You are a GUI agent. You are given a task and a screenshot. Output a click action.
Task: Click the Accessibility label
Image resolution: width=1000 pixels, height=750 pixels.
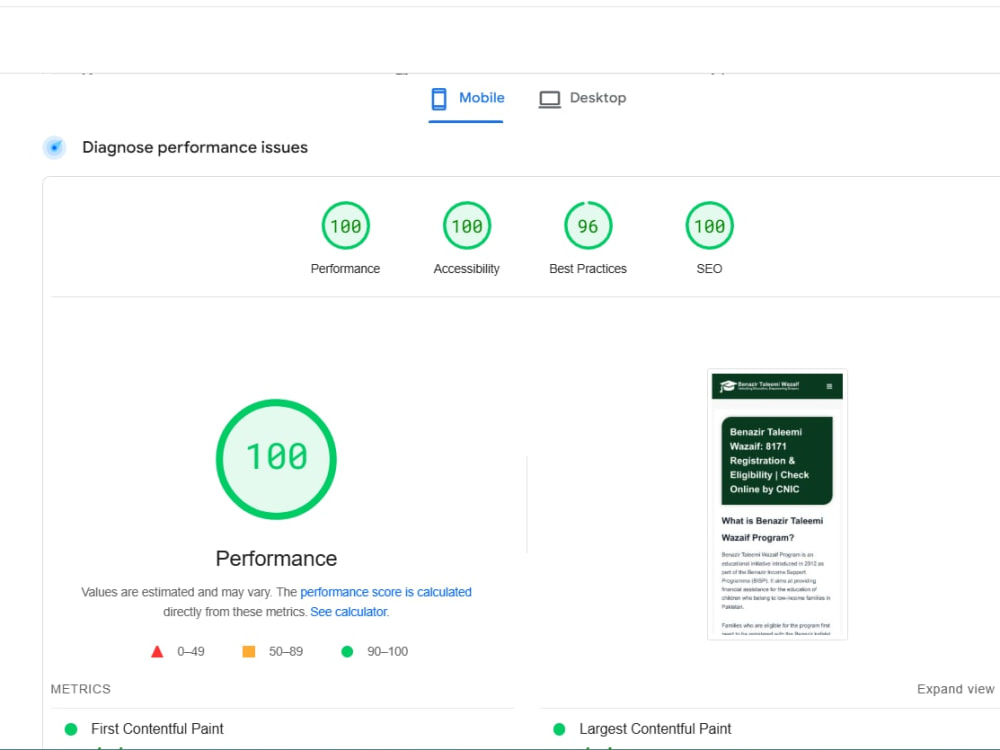[x=466, y=268]
